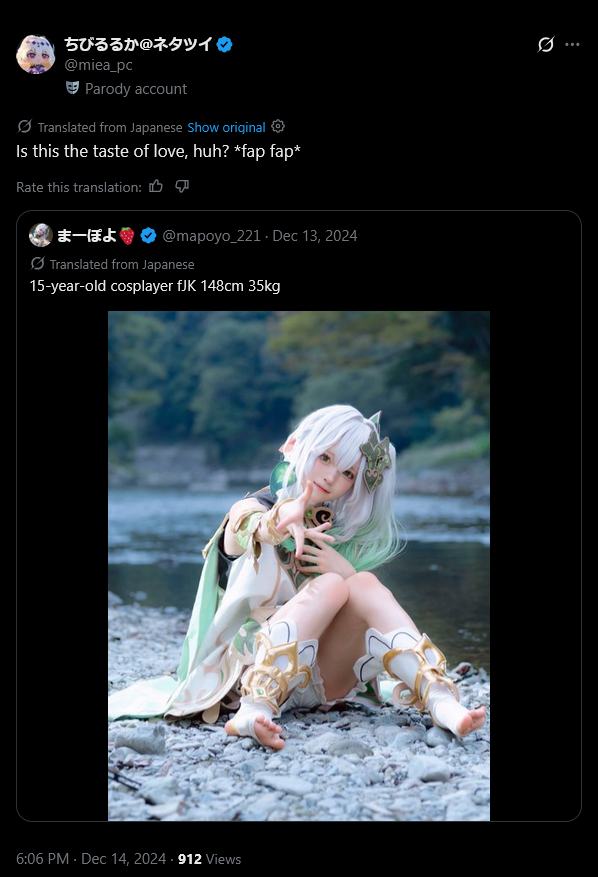Open the quoted post's attached image
Screen dimensions: 598x877
tap(299, 566)
